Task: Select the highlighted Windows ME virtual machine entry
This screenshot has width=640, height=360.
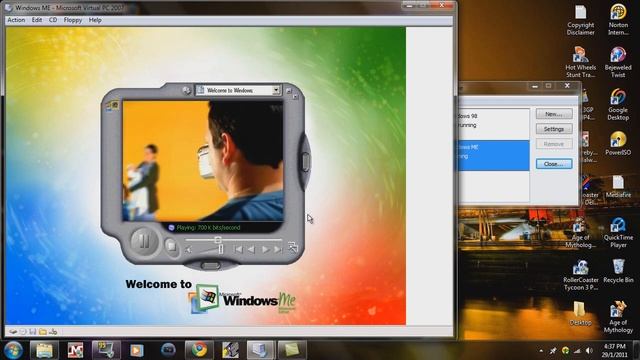Action: 493,156
